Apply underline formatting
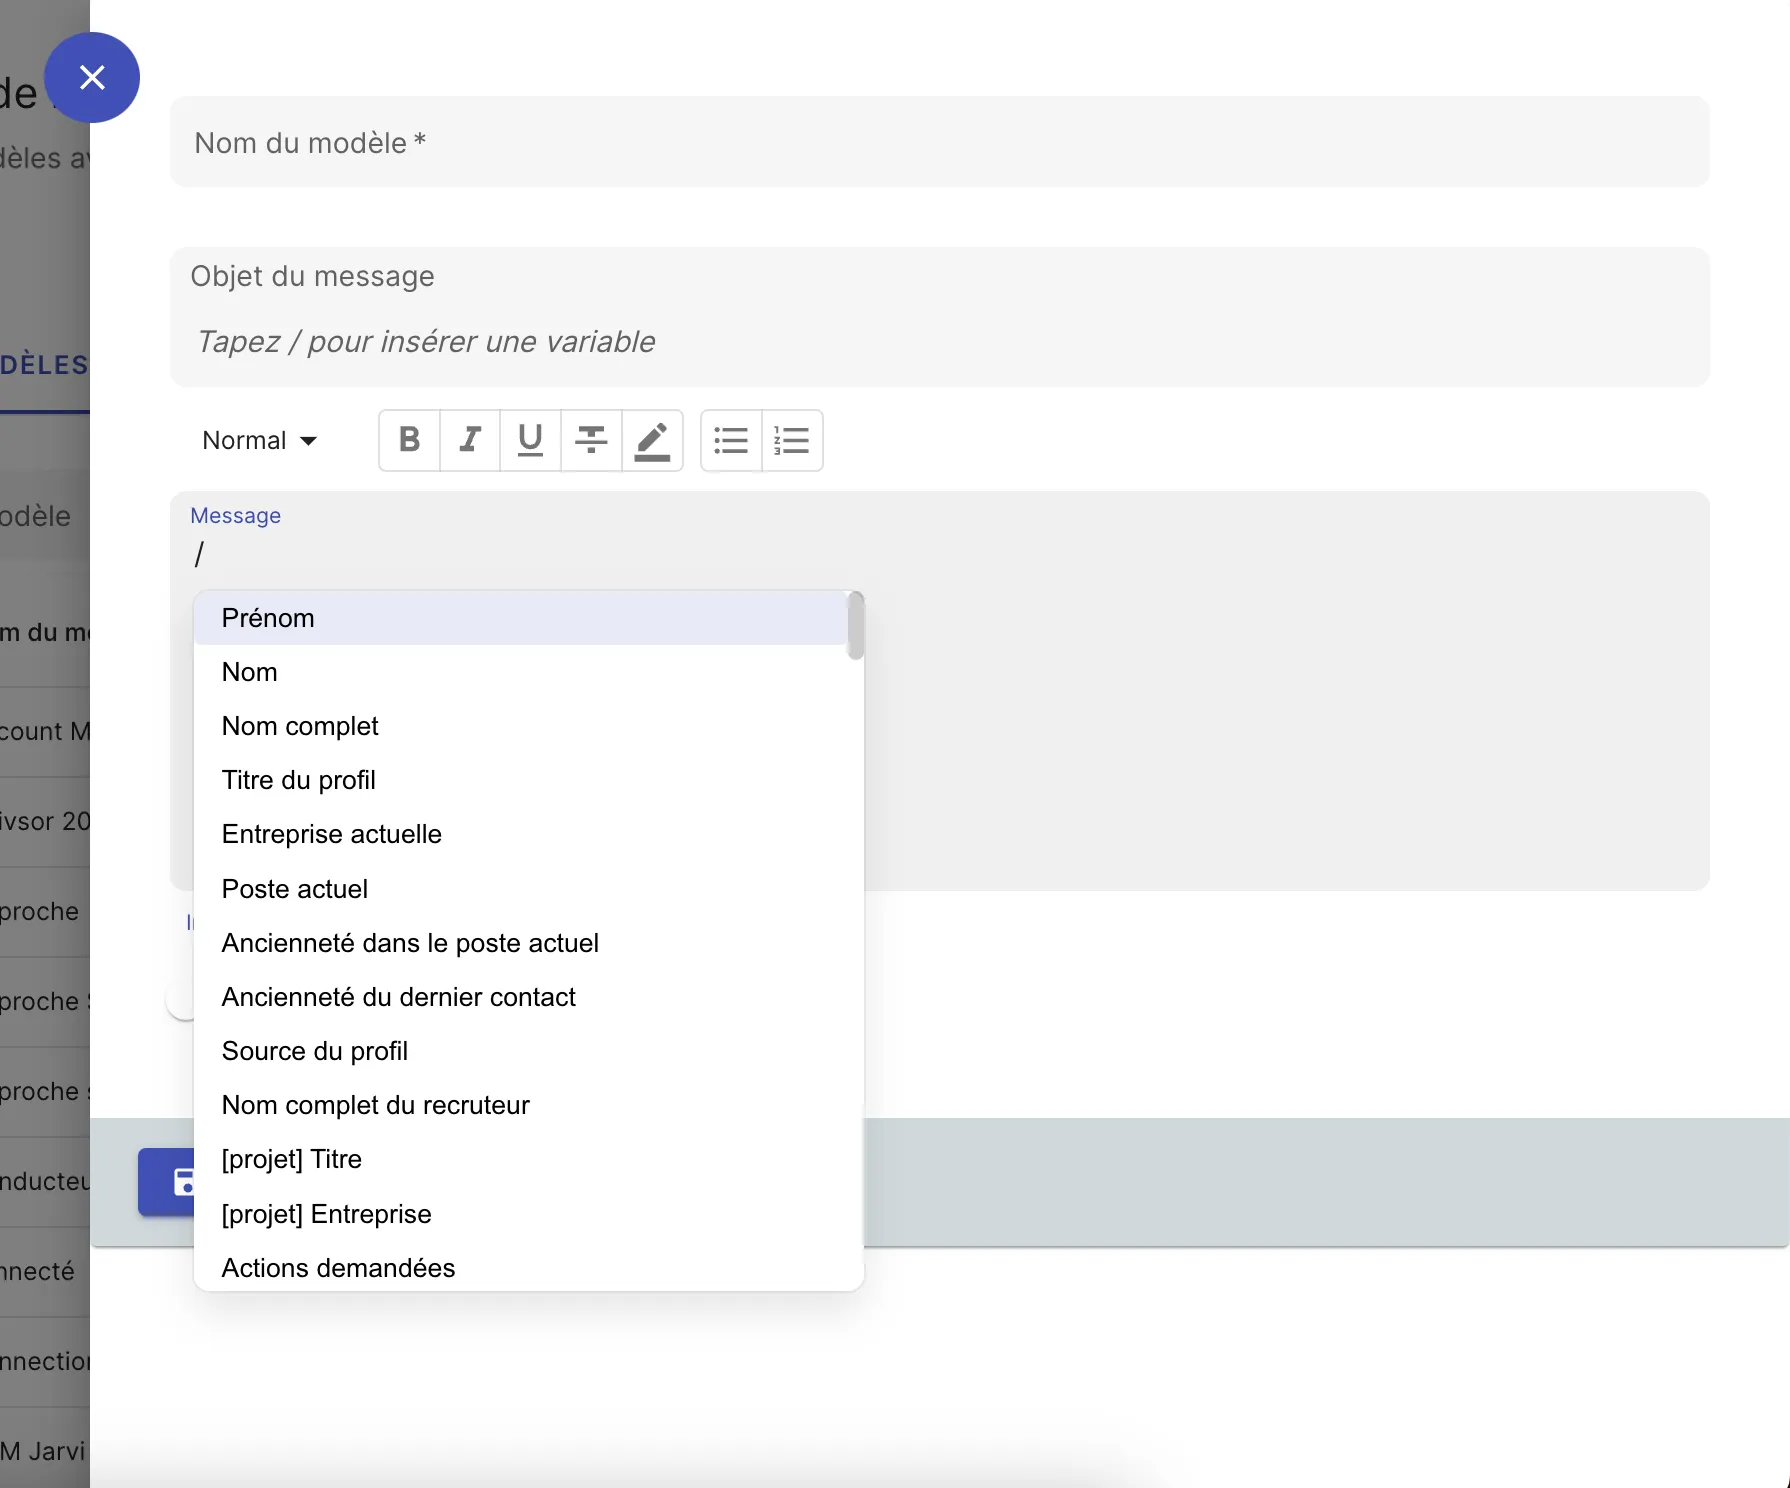The height and width of the screenshot is (1488, 1790). (529, 440)
